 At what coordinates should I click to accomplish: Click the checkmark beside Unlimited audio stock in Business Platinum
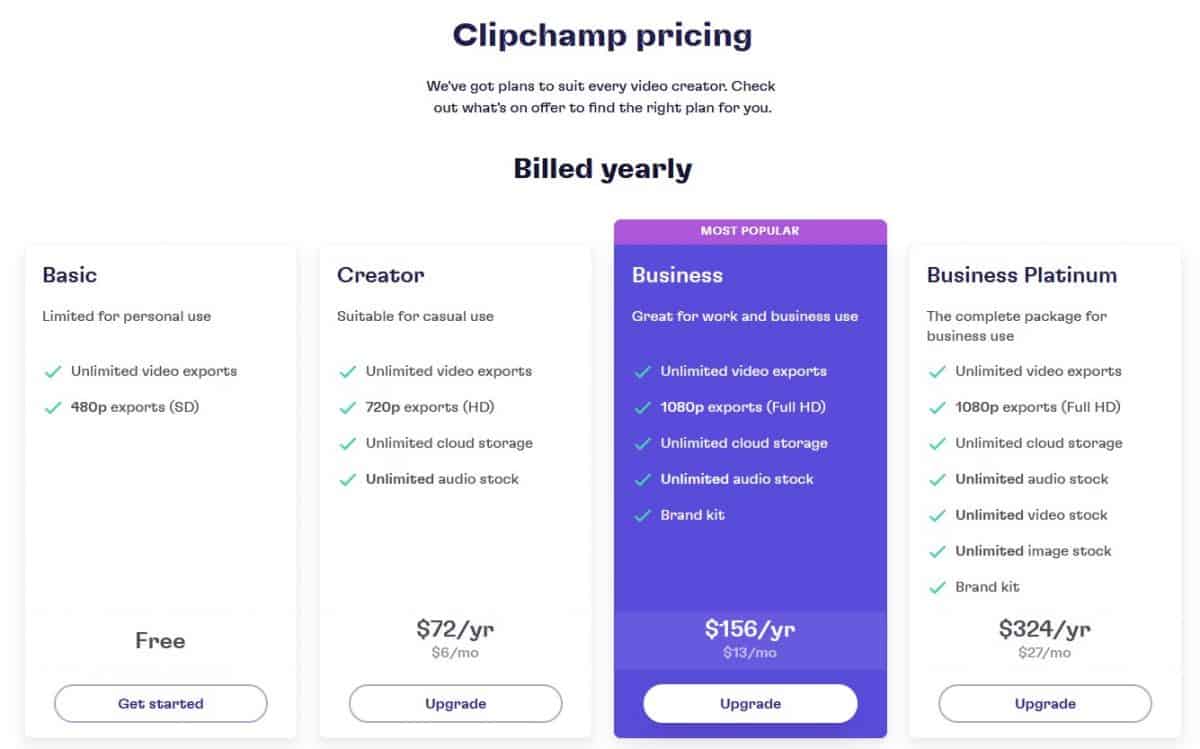point(936,479)
